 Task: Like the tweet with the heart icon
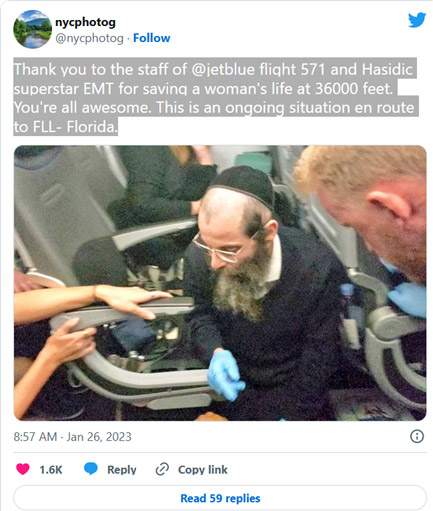[x=23, y=469]
